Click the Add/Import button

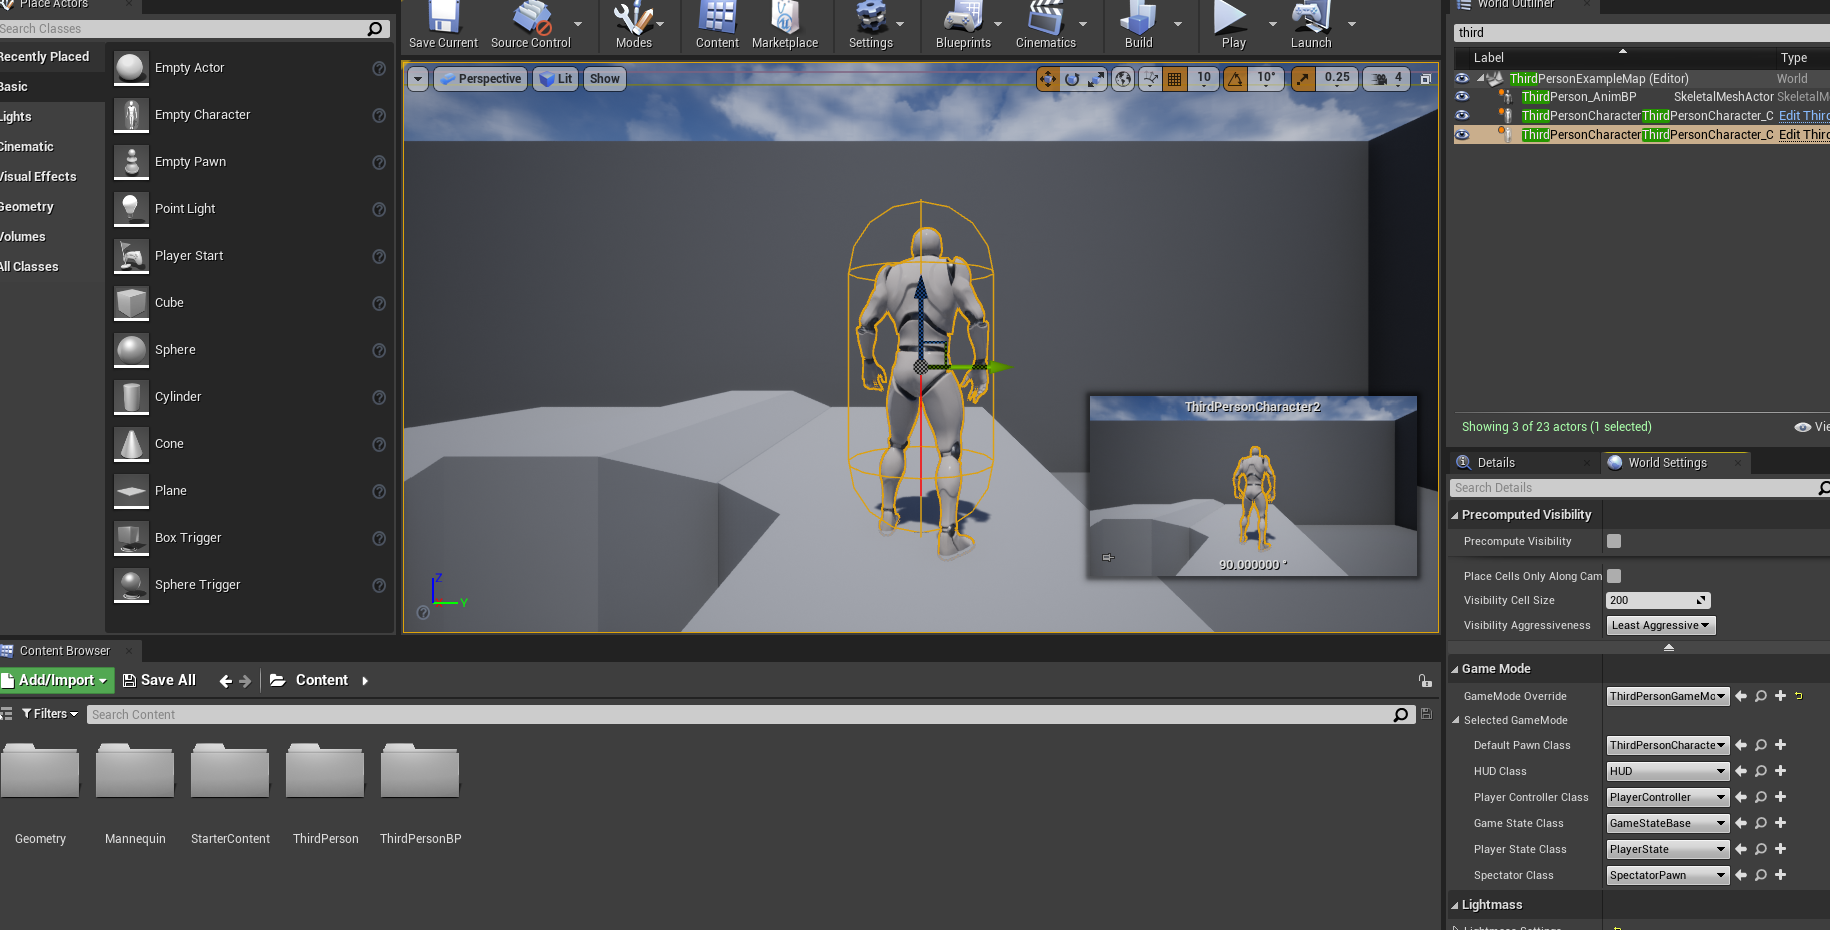57,680
